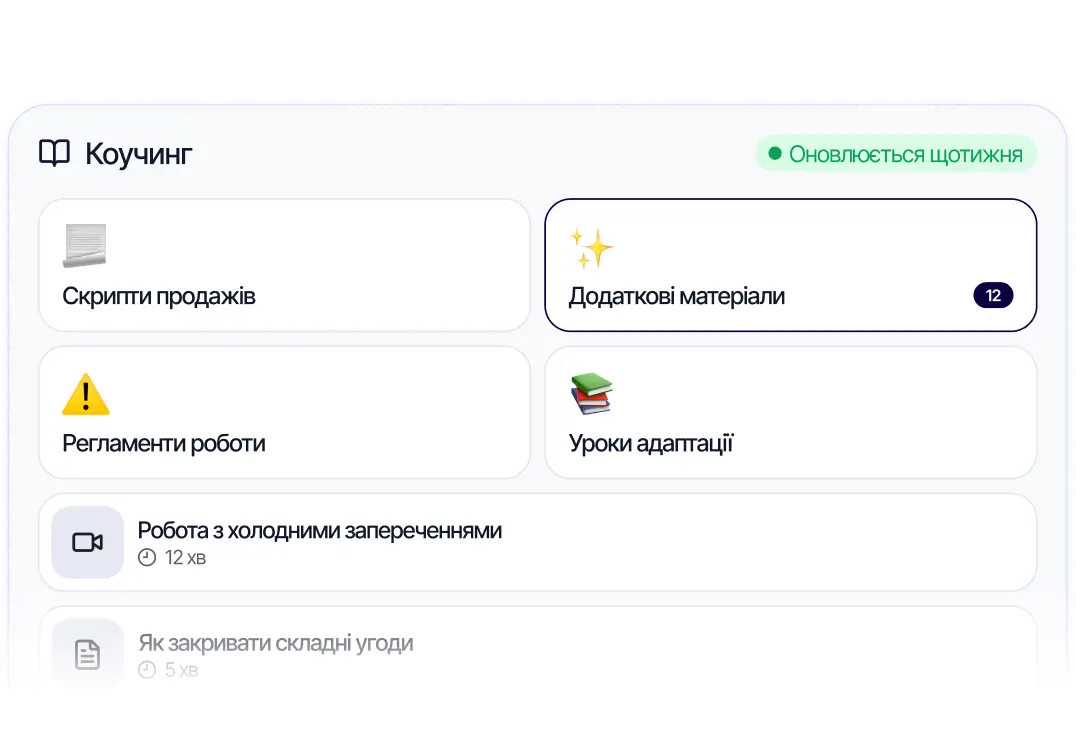
Task: Click the warning triangle on Регламенти роботи
Action: click(x=88, y=393)
